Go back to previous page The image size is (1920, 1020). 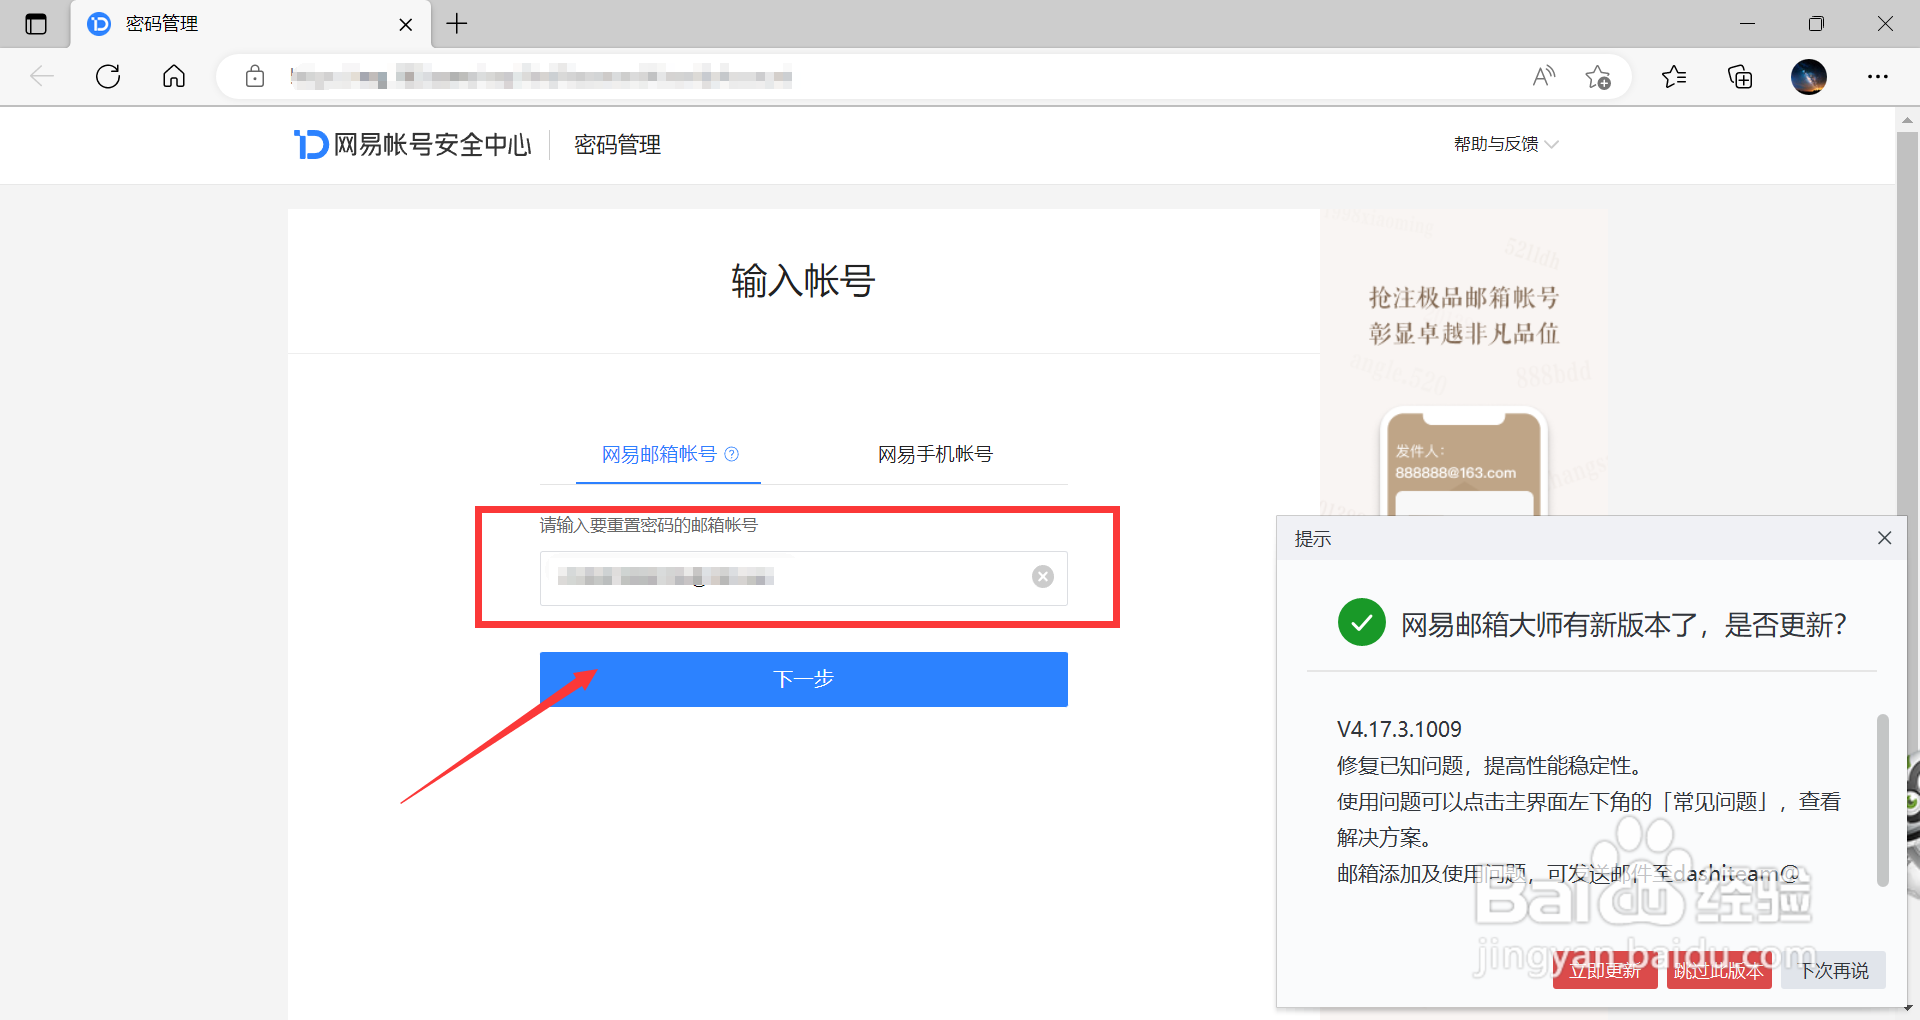(42, 76)
